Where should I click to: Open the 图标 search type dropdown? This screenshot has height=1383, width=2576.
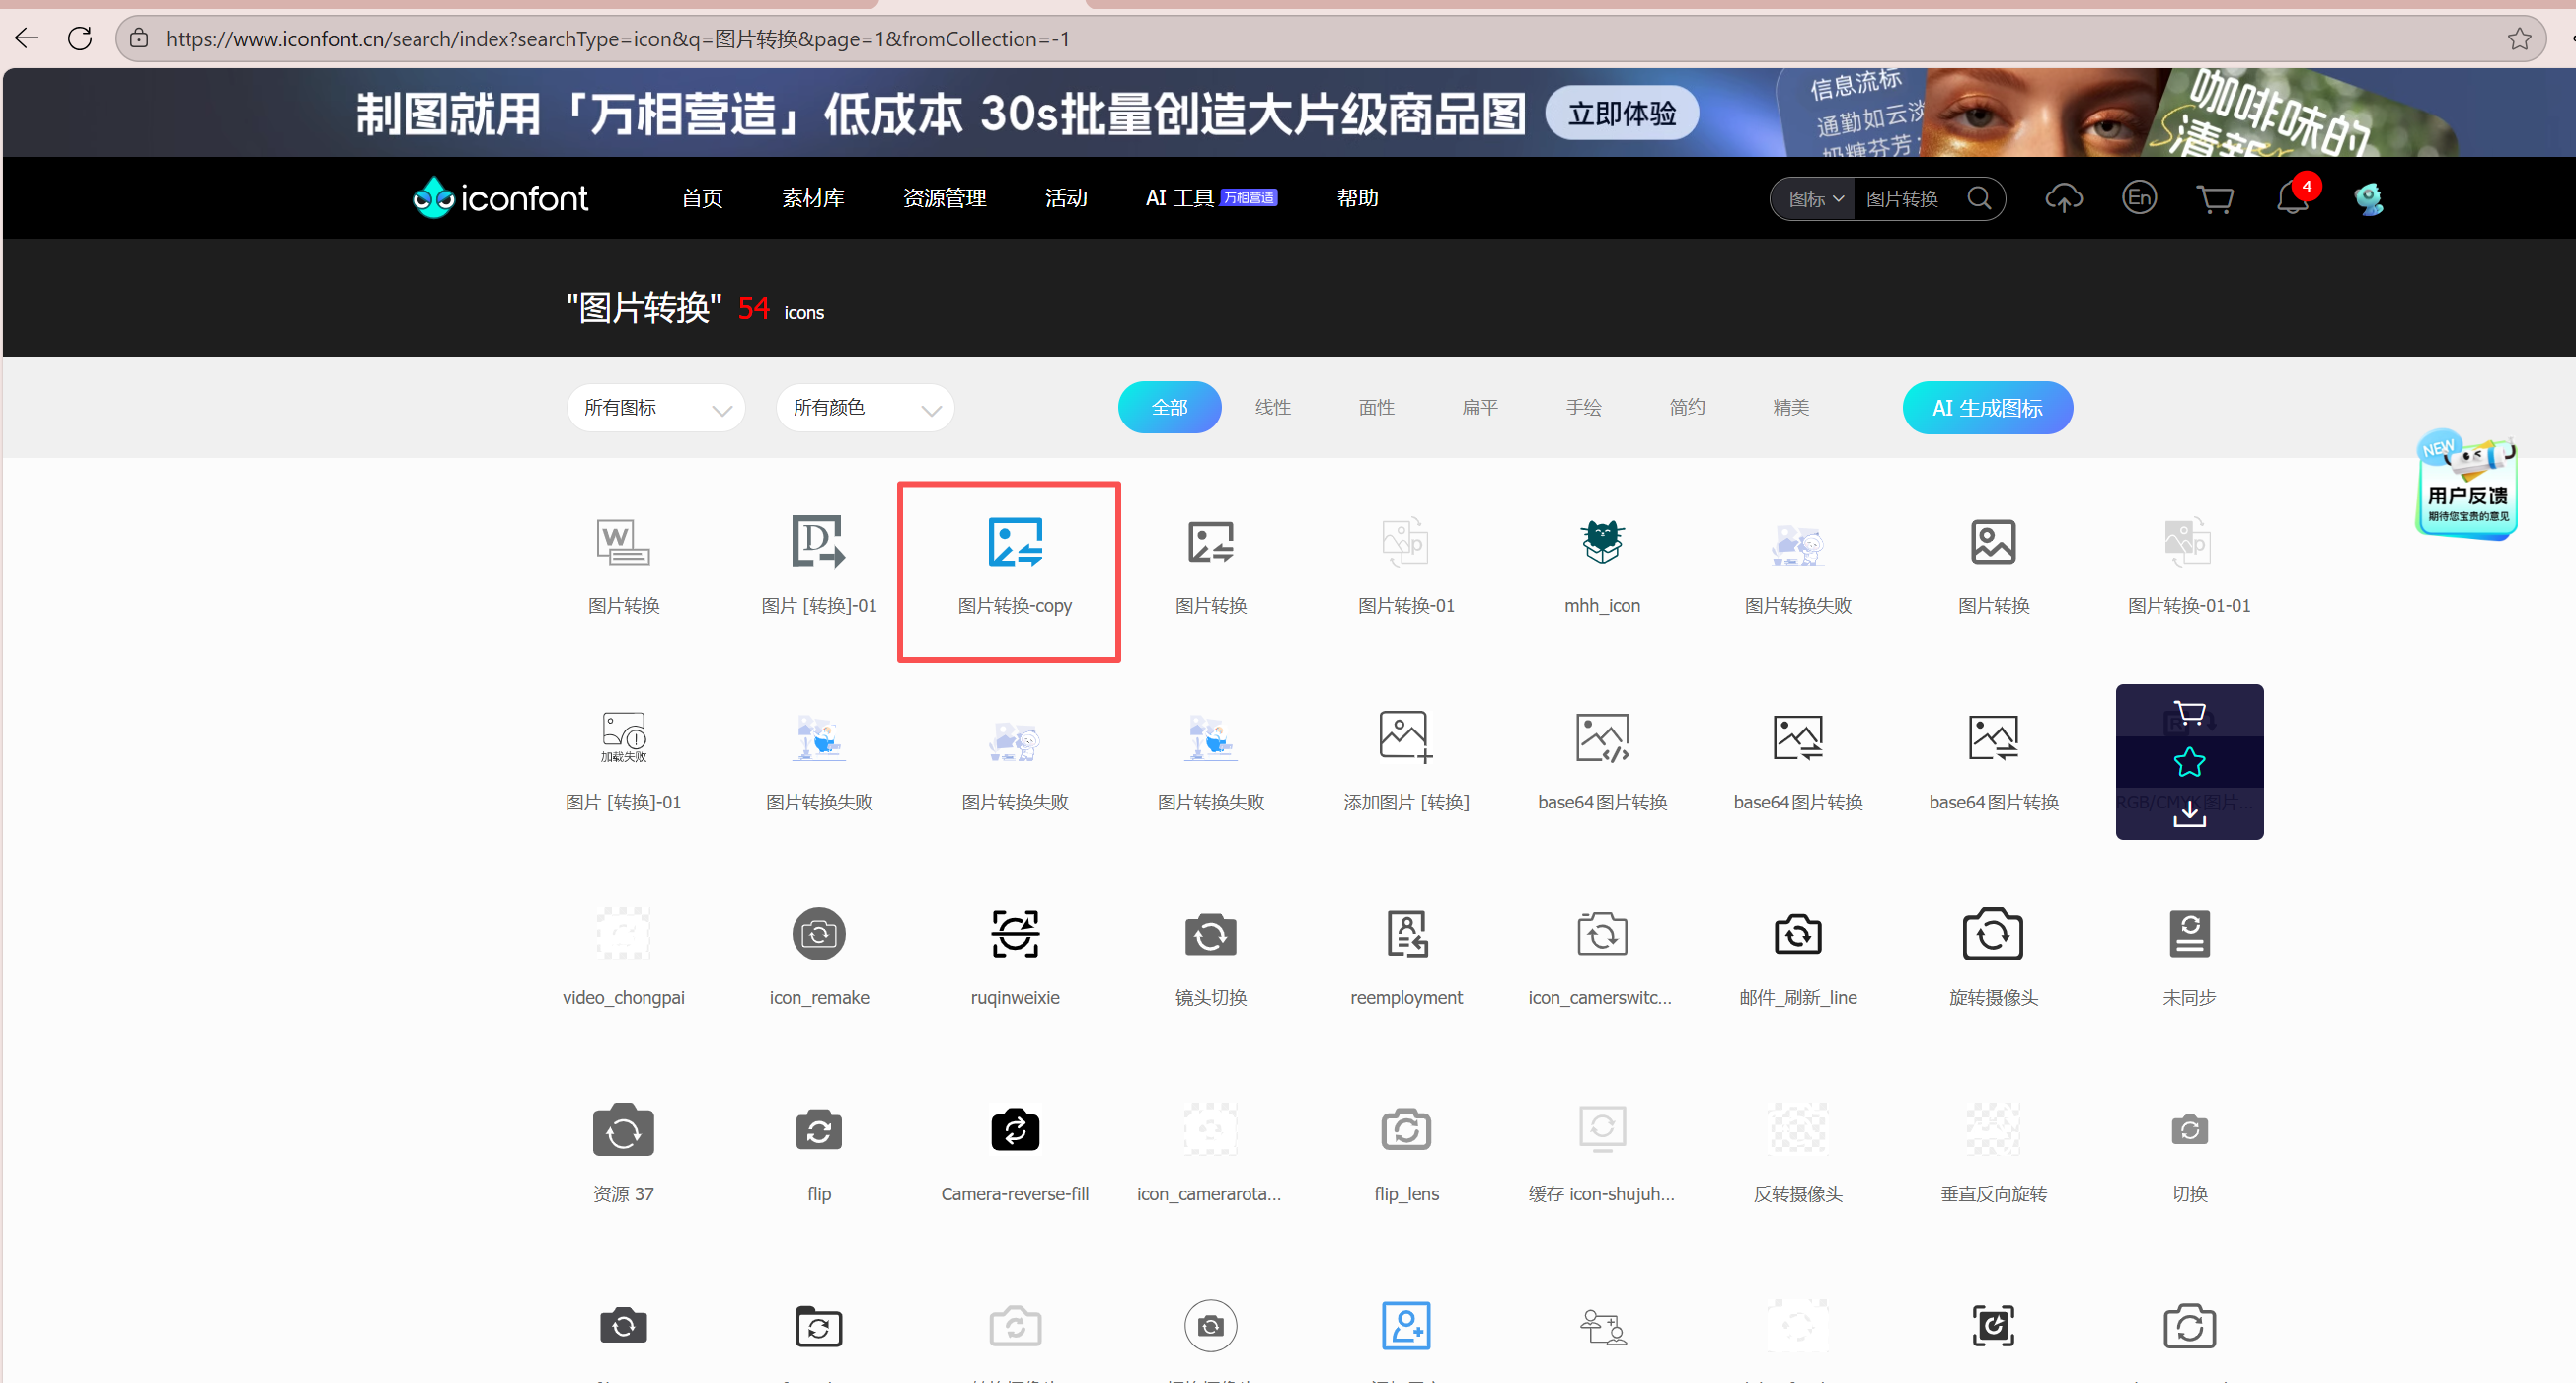tap(1815, 199)
